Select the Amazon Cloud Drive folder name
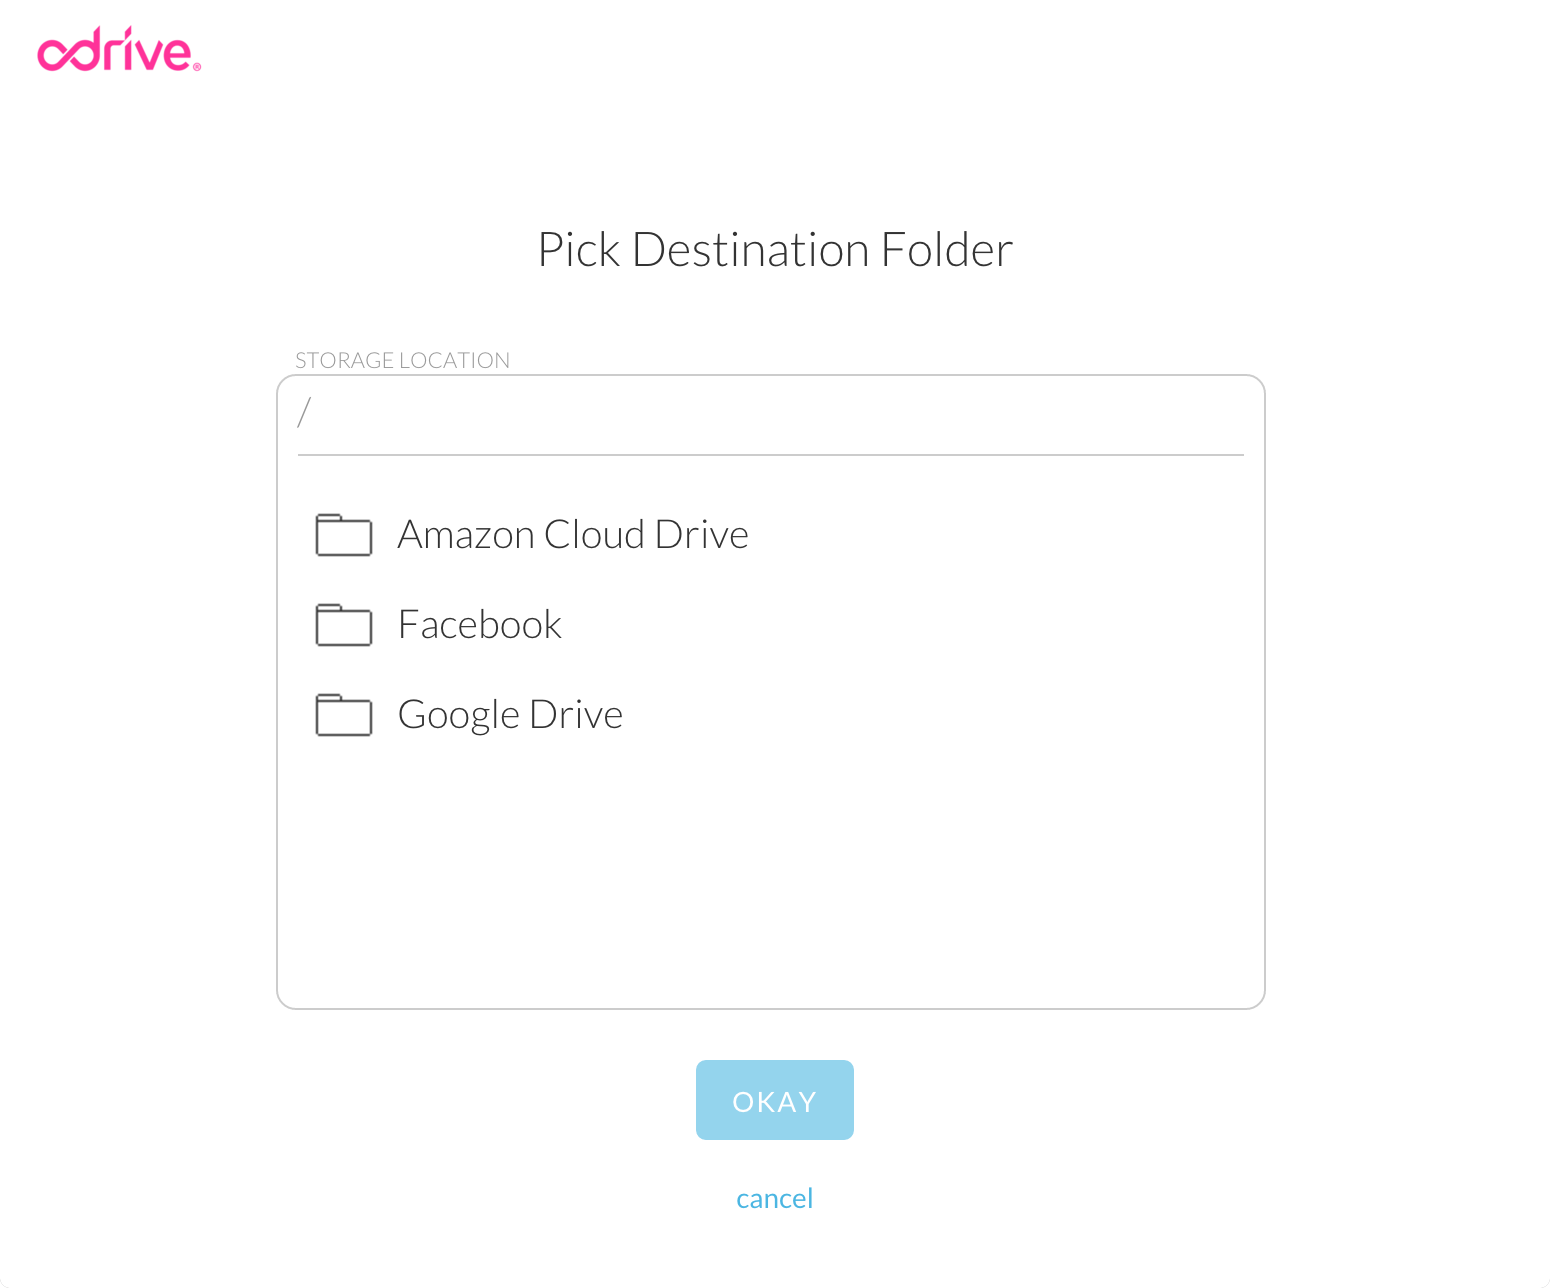Screen dimensions: 1550x1288 click(x=572, y=535)
